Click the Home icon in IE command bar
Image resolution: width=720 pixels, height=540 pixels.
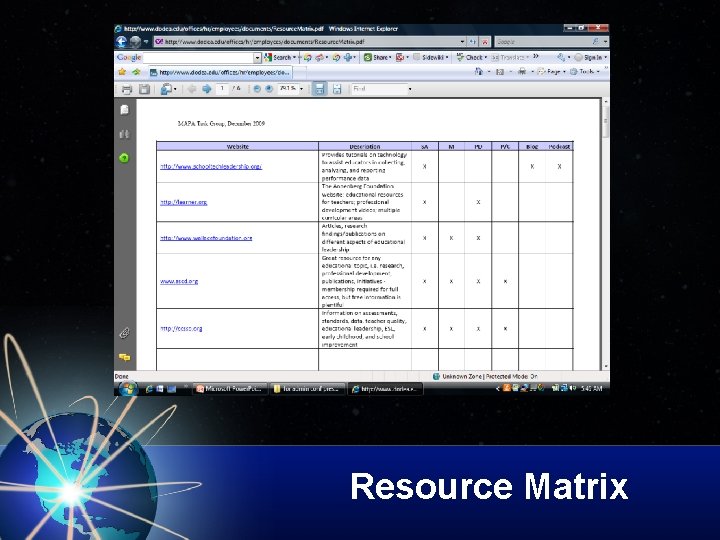478,72
